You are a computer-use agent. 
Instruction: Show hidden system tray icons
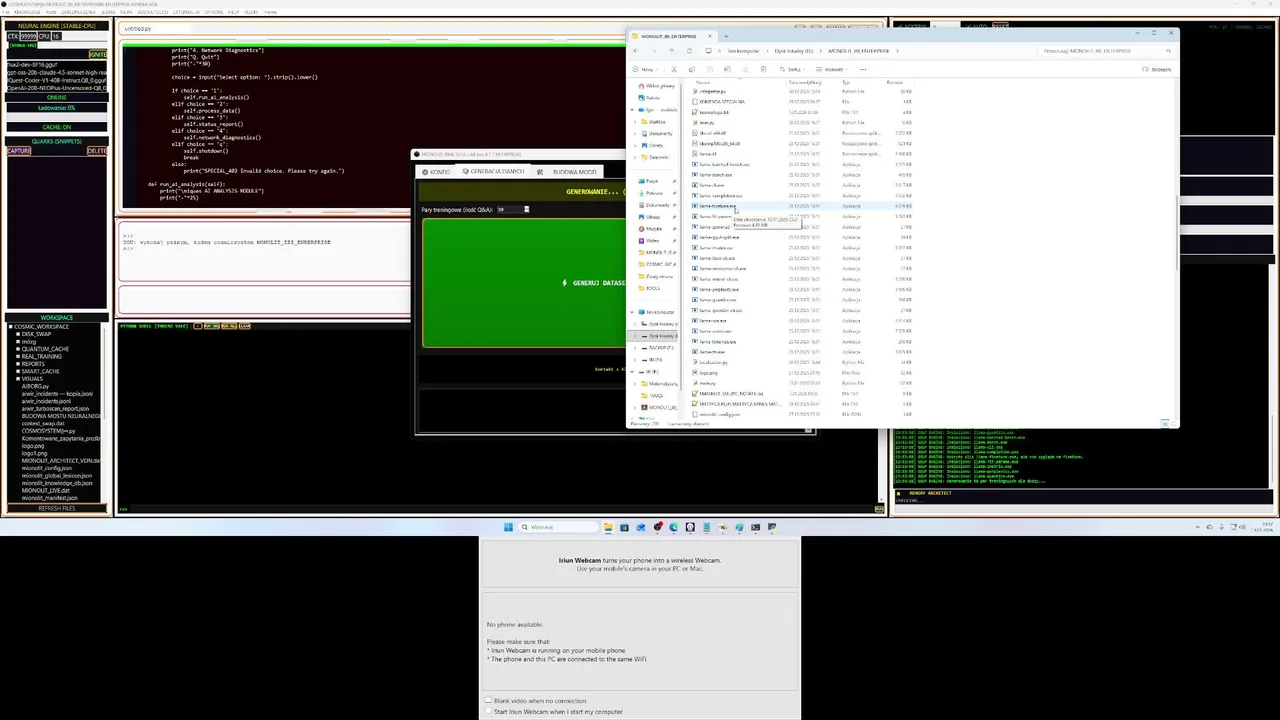pyautogui.click(x=1197, y=527)
